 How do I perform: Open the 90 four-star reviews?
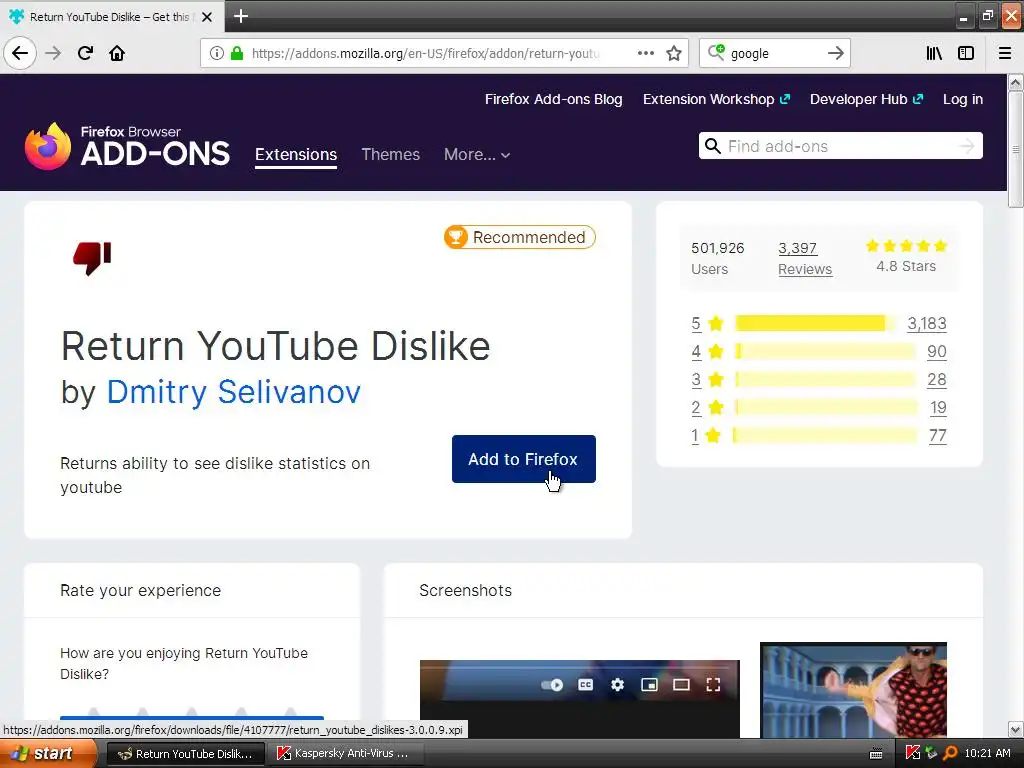point(936,351)
